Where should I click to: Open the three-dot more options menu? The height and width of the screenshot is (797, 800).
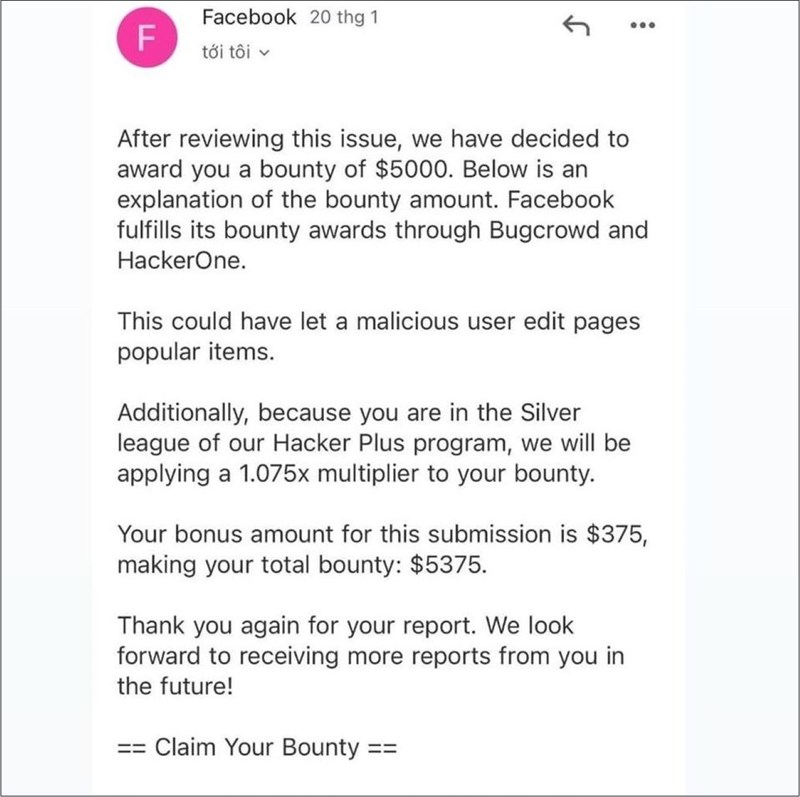[x=643, y=26]
